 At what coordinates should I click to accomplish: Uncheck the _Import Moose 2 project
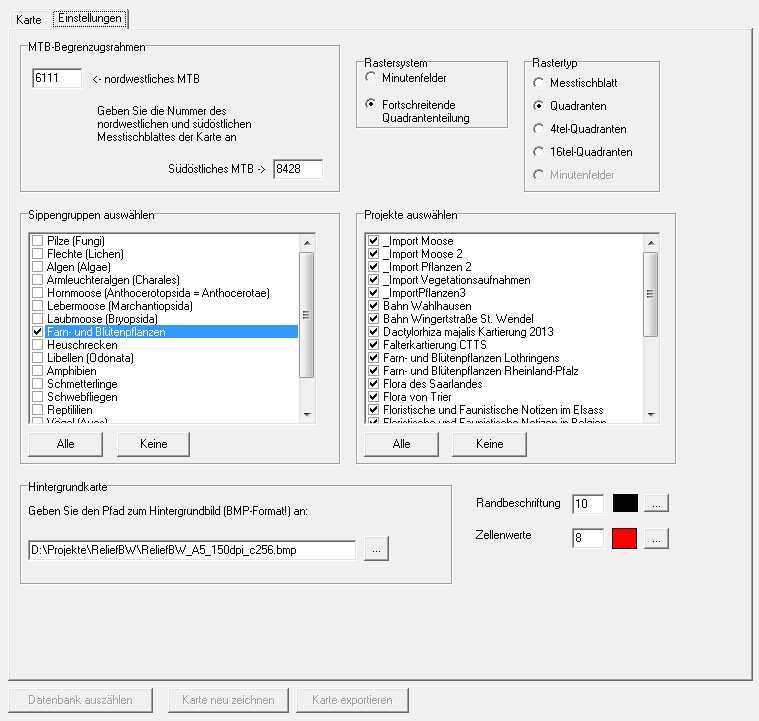(x=373, y=254)
